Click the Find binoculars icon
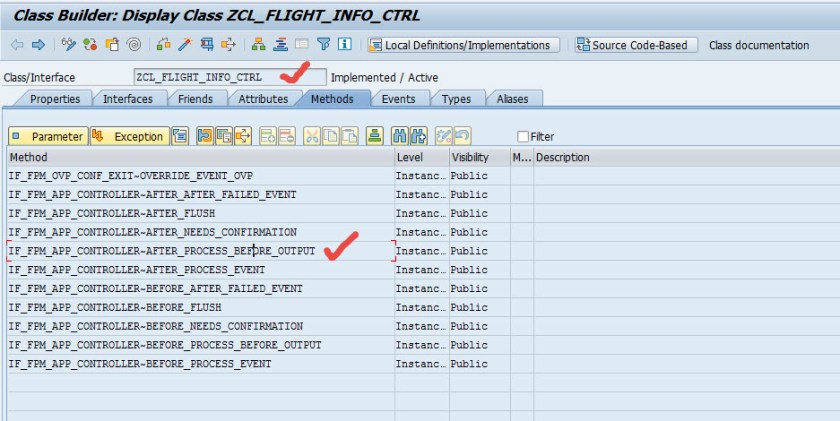 tap(400, 137)
